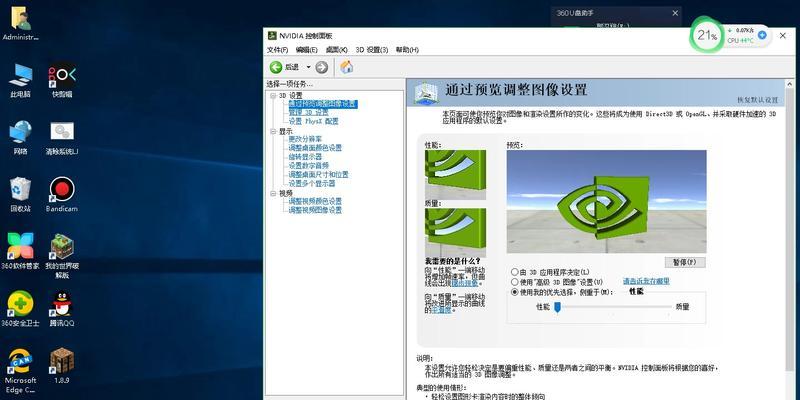Click the grey Forward arrow button

click(x=321, y=67)
